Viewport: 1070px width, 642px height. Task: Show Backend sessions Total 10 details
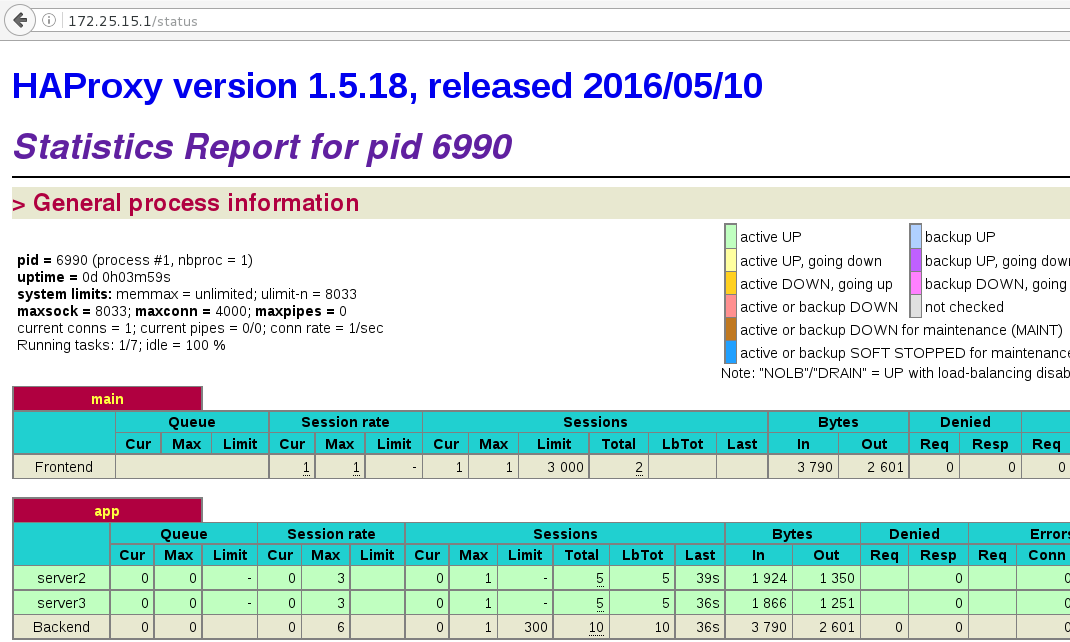pyautogui.click(x=596, y=627)
